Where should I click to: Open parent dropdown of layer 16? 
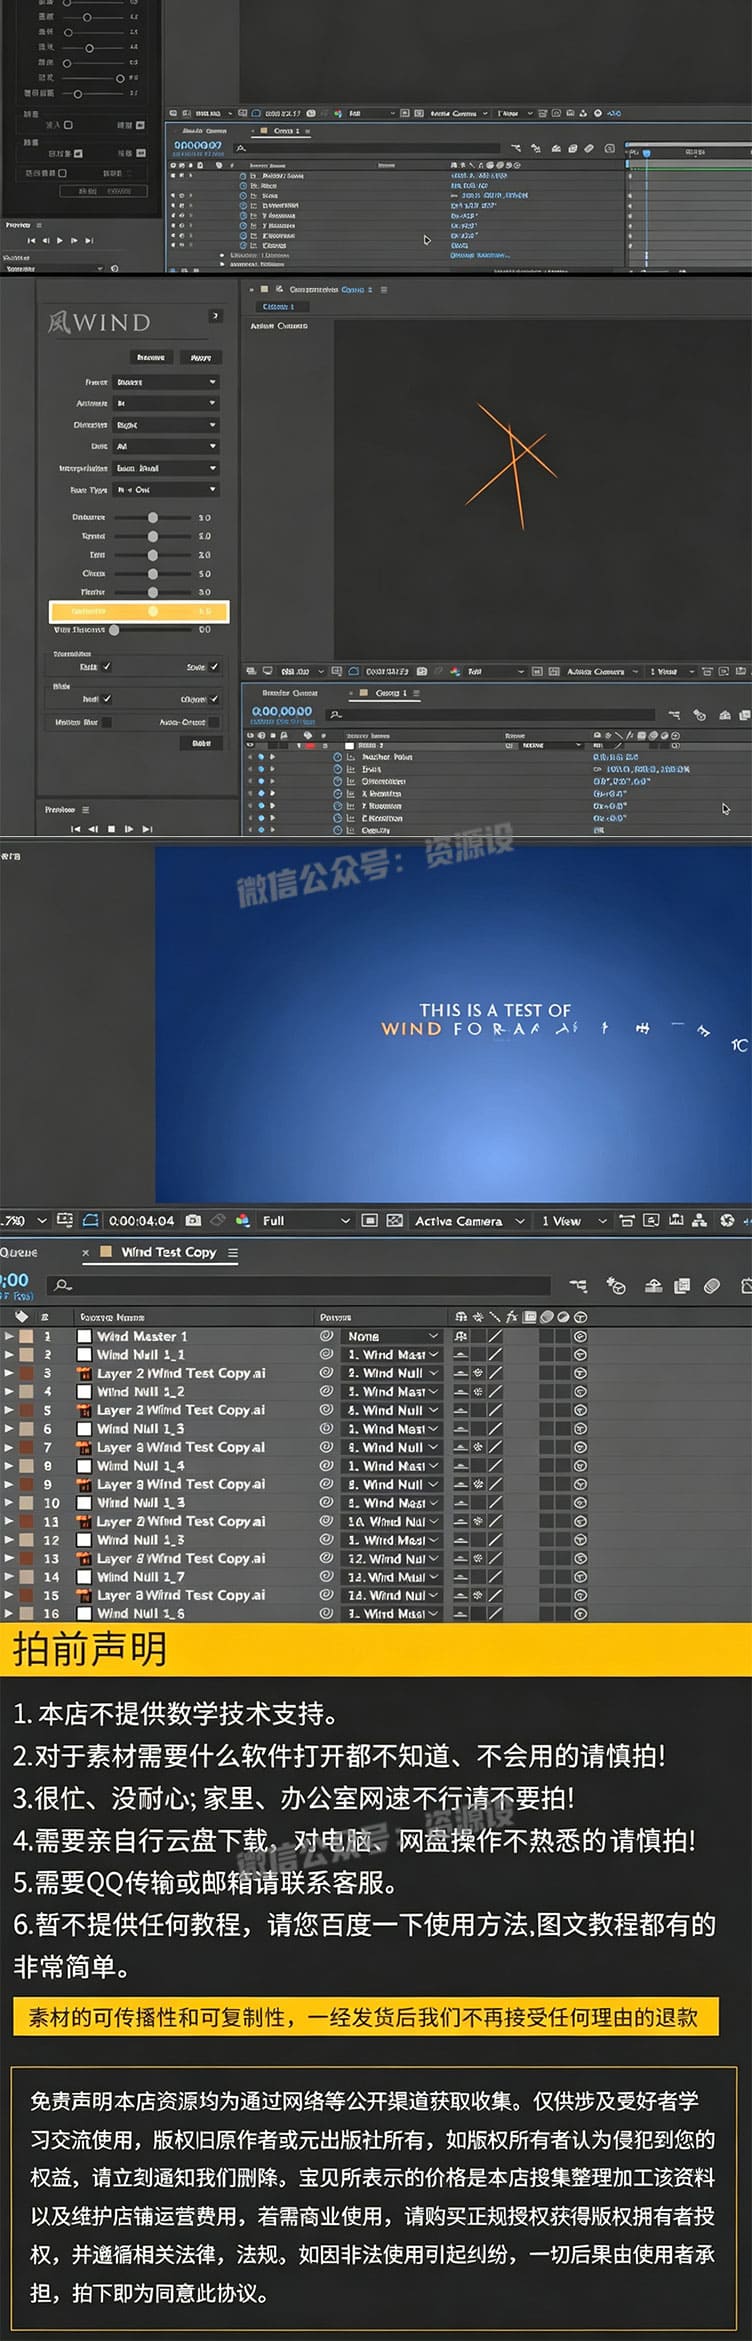[x=392, y=1613]
